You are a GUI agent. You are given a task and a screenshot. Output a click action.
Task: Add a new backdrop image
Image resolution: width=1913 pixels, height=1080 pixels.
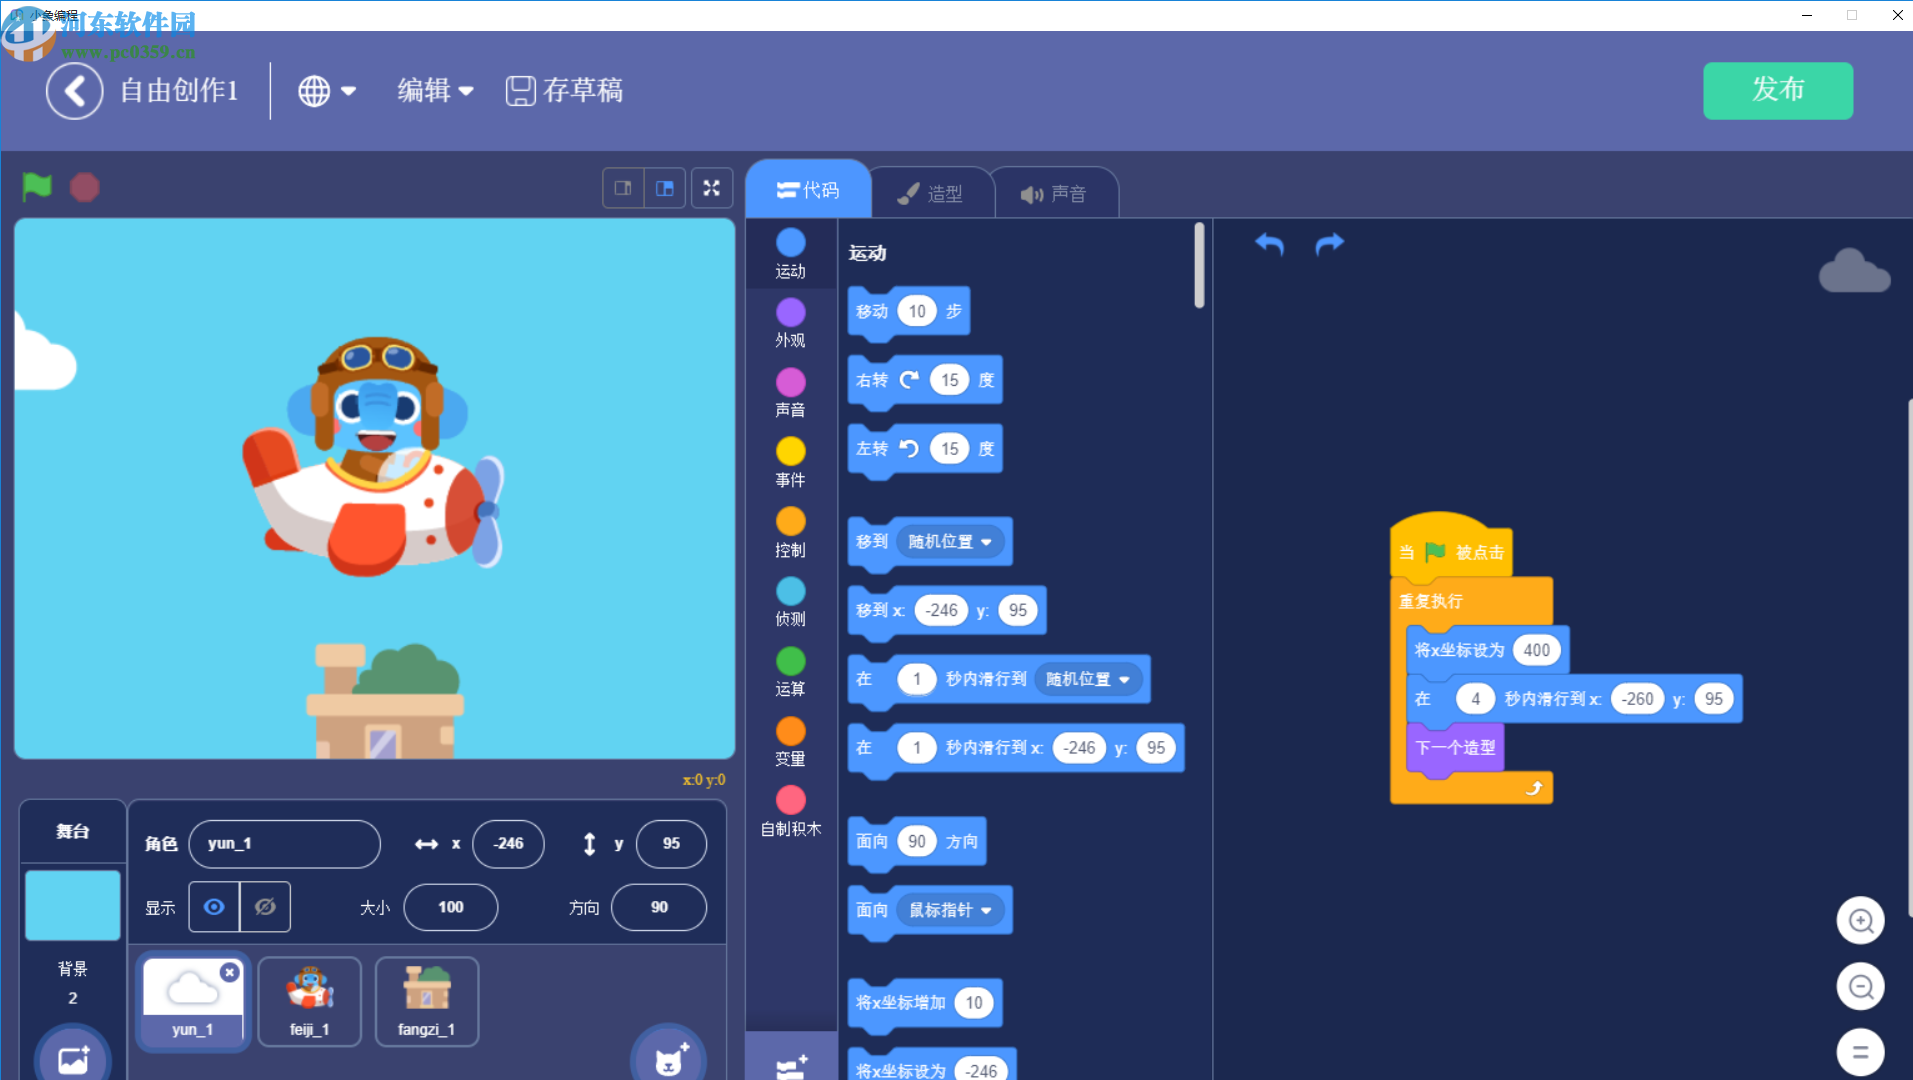pyautogui.click(x=73, y=1057)
